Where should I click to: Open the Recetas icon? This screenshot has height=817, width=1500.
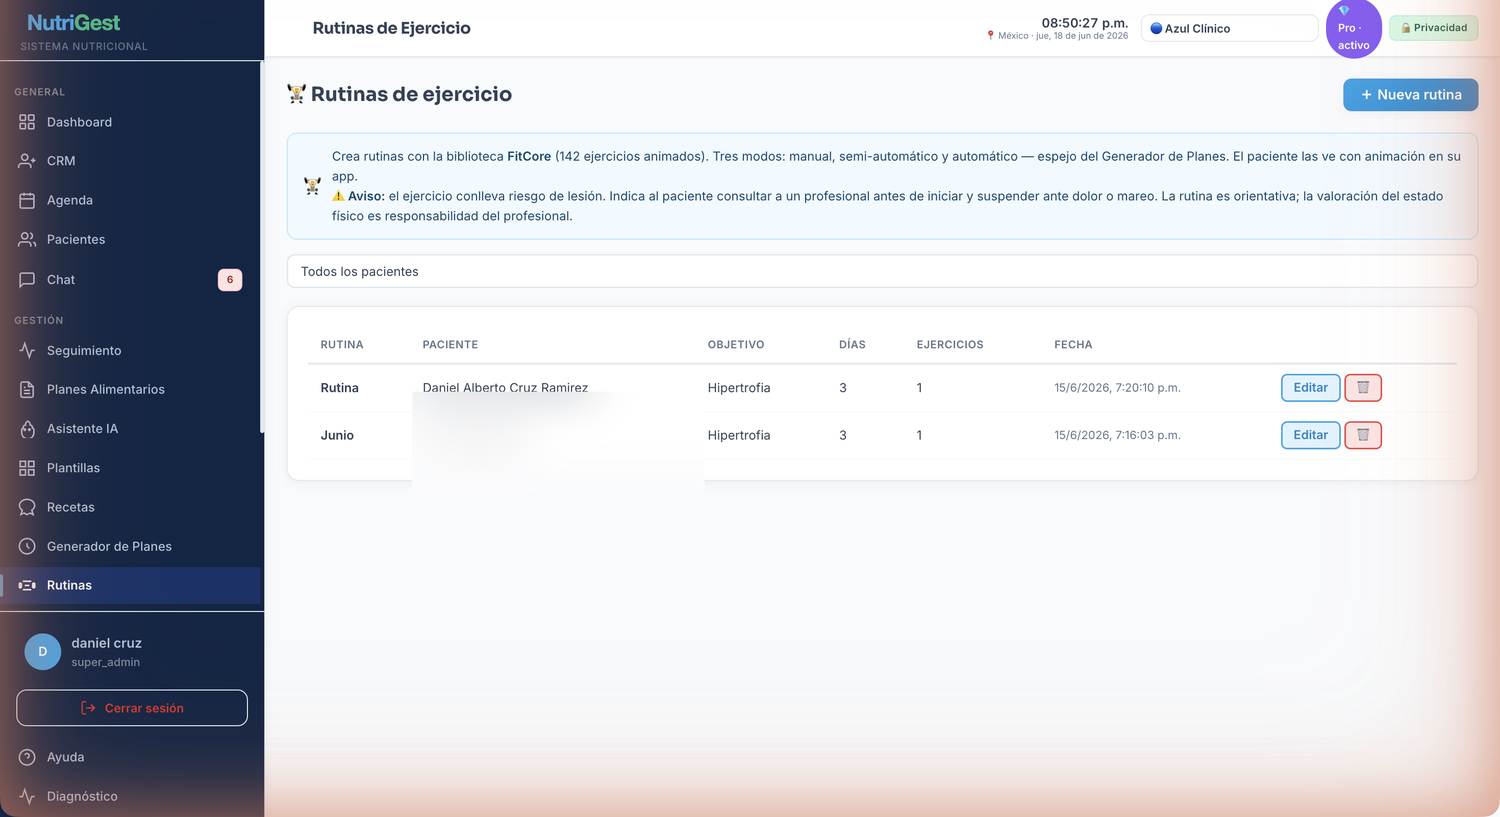[x=27, y=507]
